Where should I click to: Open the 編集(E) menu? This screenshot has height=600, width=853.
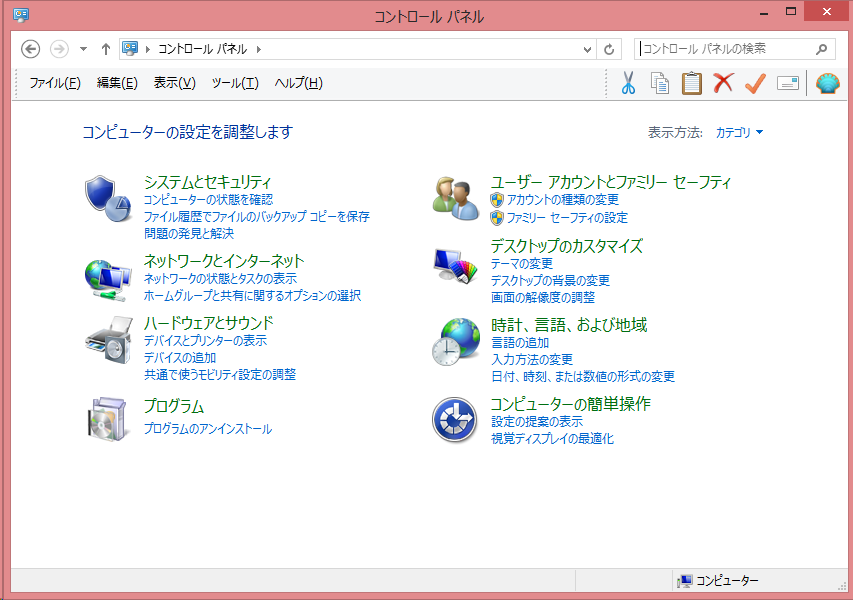coord(117,83)
